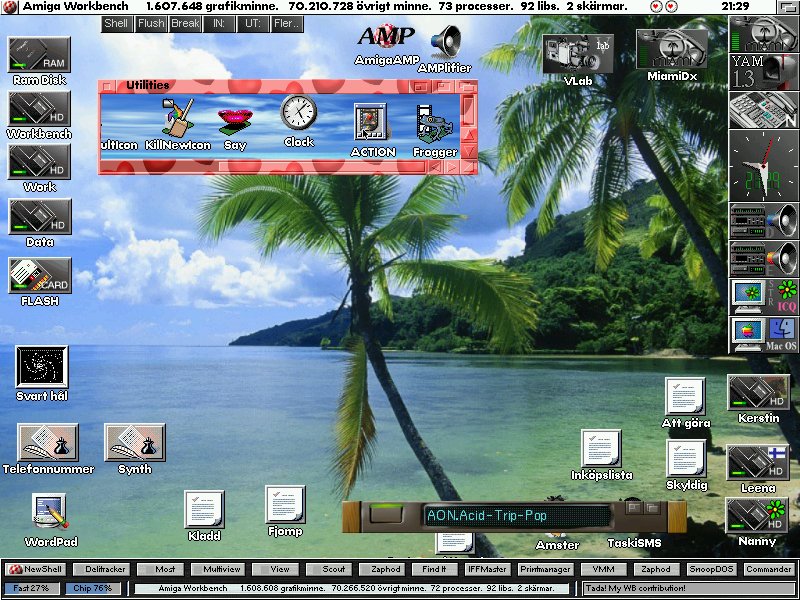This screenshot has width=800, height=600.
Task: Launch the MiamiDx network icon
Action: (671, 49)
